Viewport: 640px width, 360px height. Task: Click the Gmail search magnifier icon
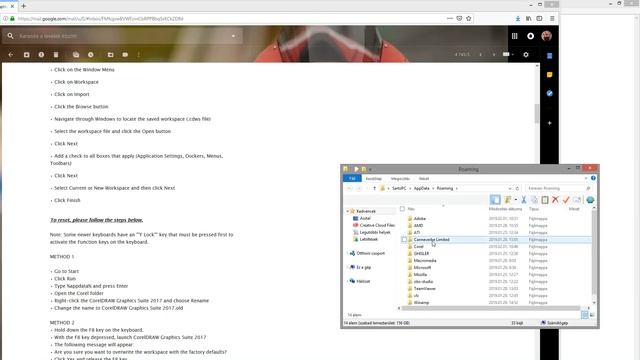point(10,36)
